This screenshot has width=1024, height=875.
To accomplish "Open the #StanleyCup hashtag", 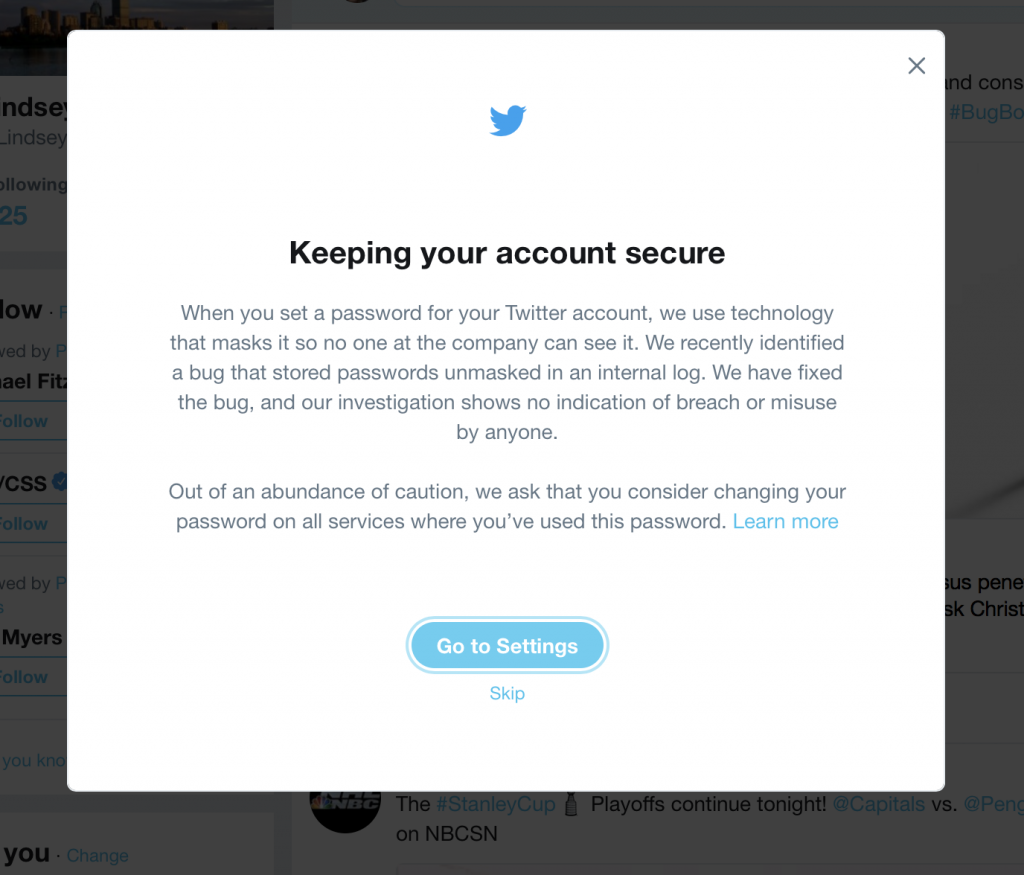I will point(495,804).
